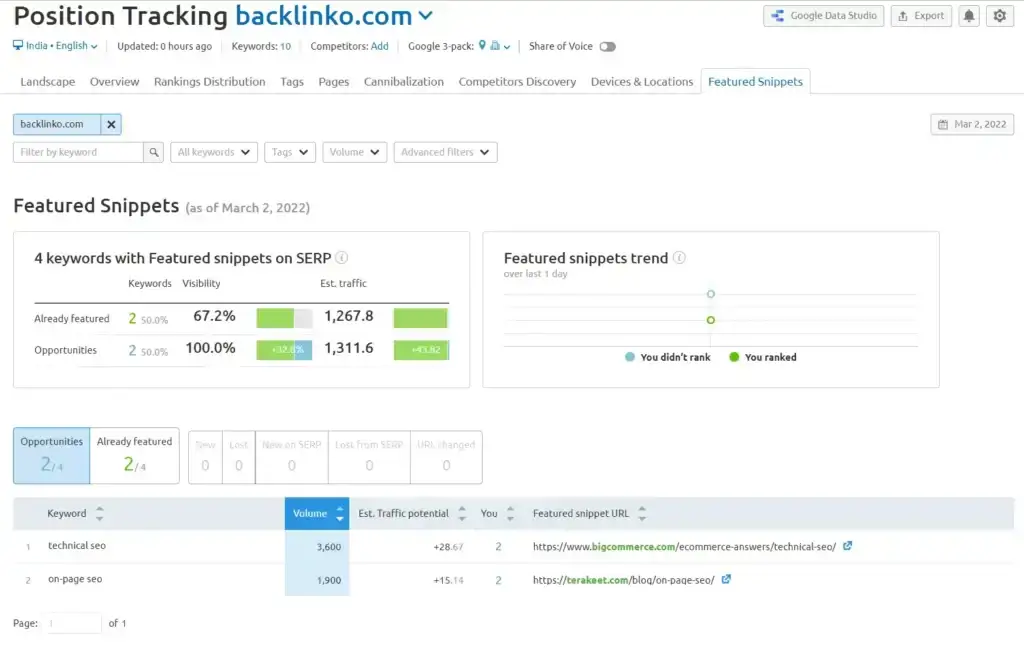Switch to the Competitors Discovery tab
The height and width of the screenshot is (660, 1024).
[516, 82]
